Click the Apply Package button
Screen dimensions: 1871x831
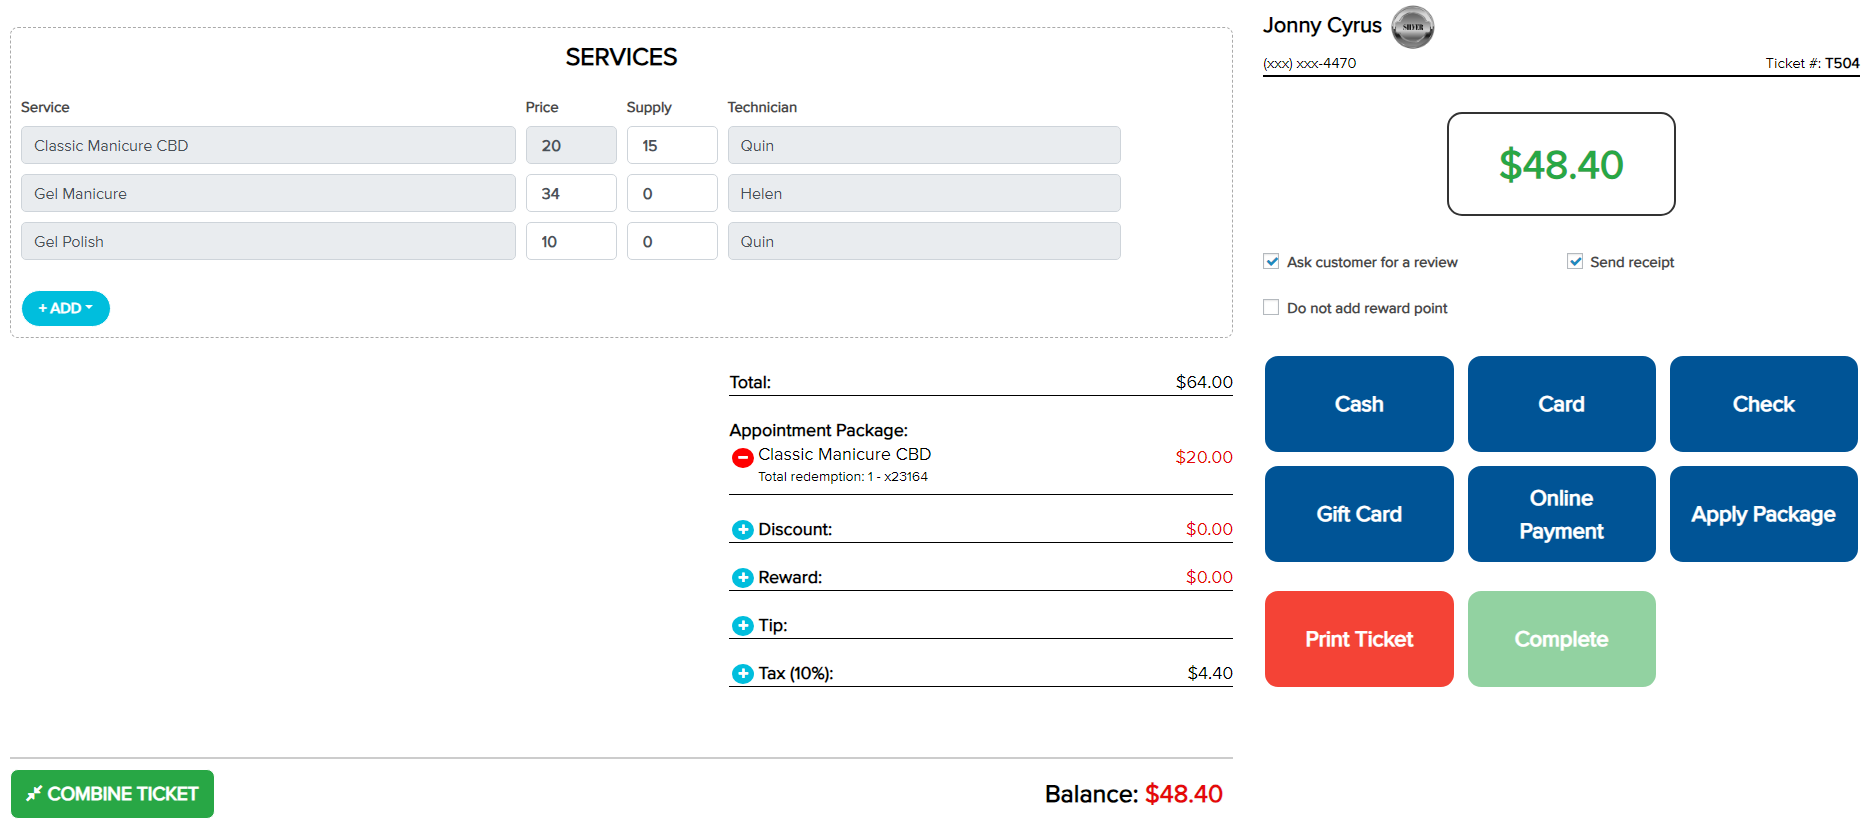(1763, 514)
